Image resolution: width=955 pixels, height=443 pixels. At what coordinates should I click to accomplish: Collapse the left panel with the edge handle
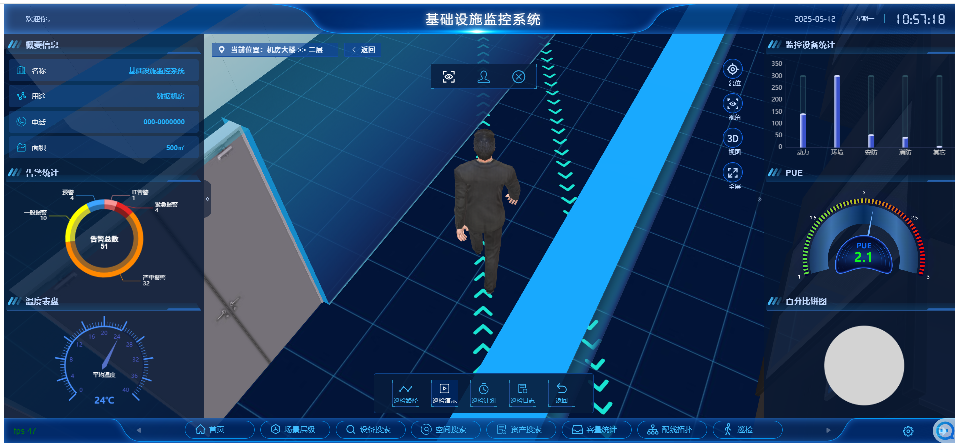coord(207,199)
